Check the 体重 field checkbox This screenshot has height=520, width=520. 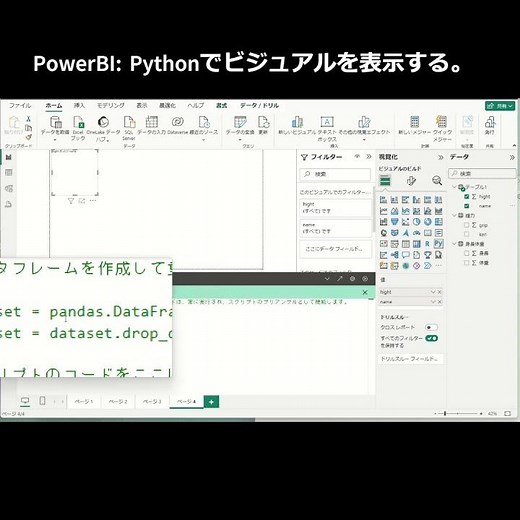coord(467,263)
